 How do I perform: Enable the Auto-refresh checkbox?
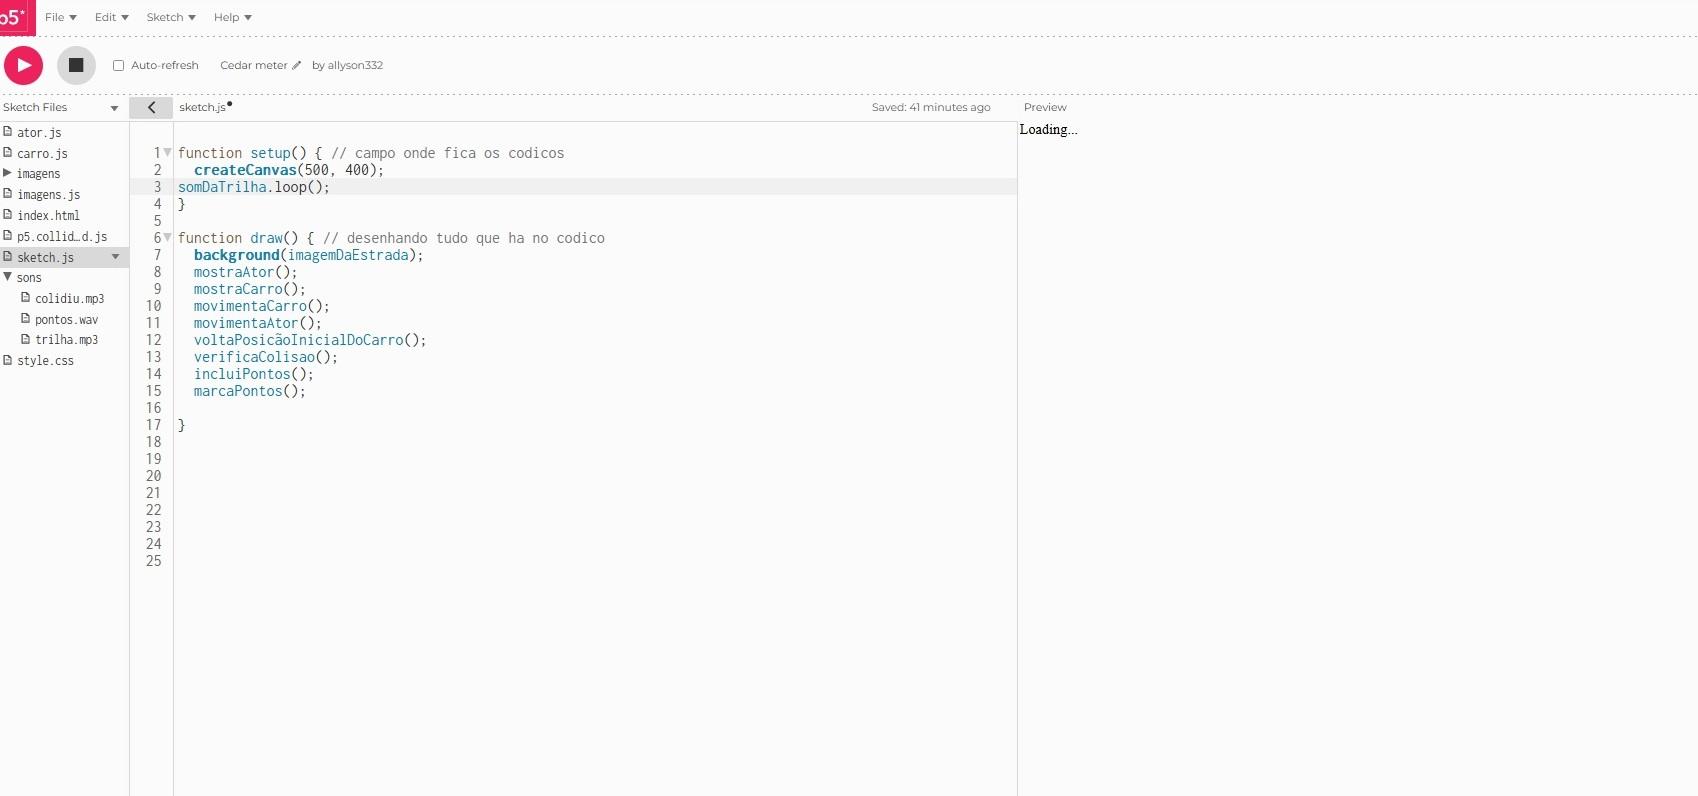click(x=118, y=65)
